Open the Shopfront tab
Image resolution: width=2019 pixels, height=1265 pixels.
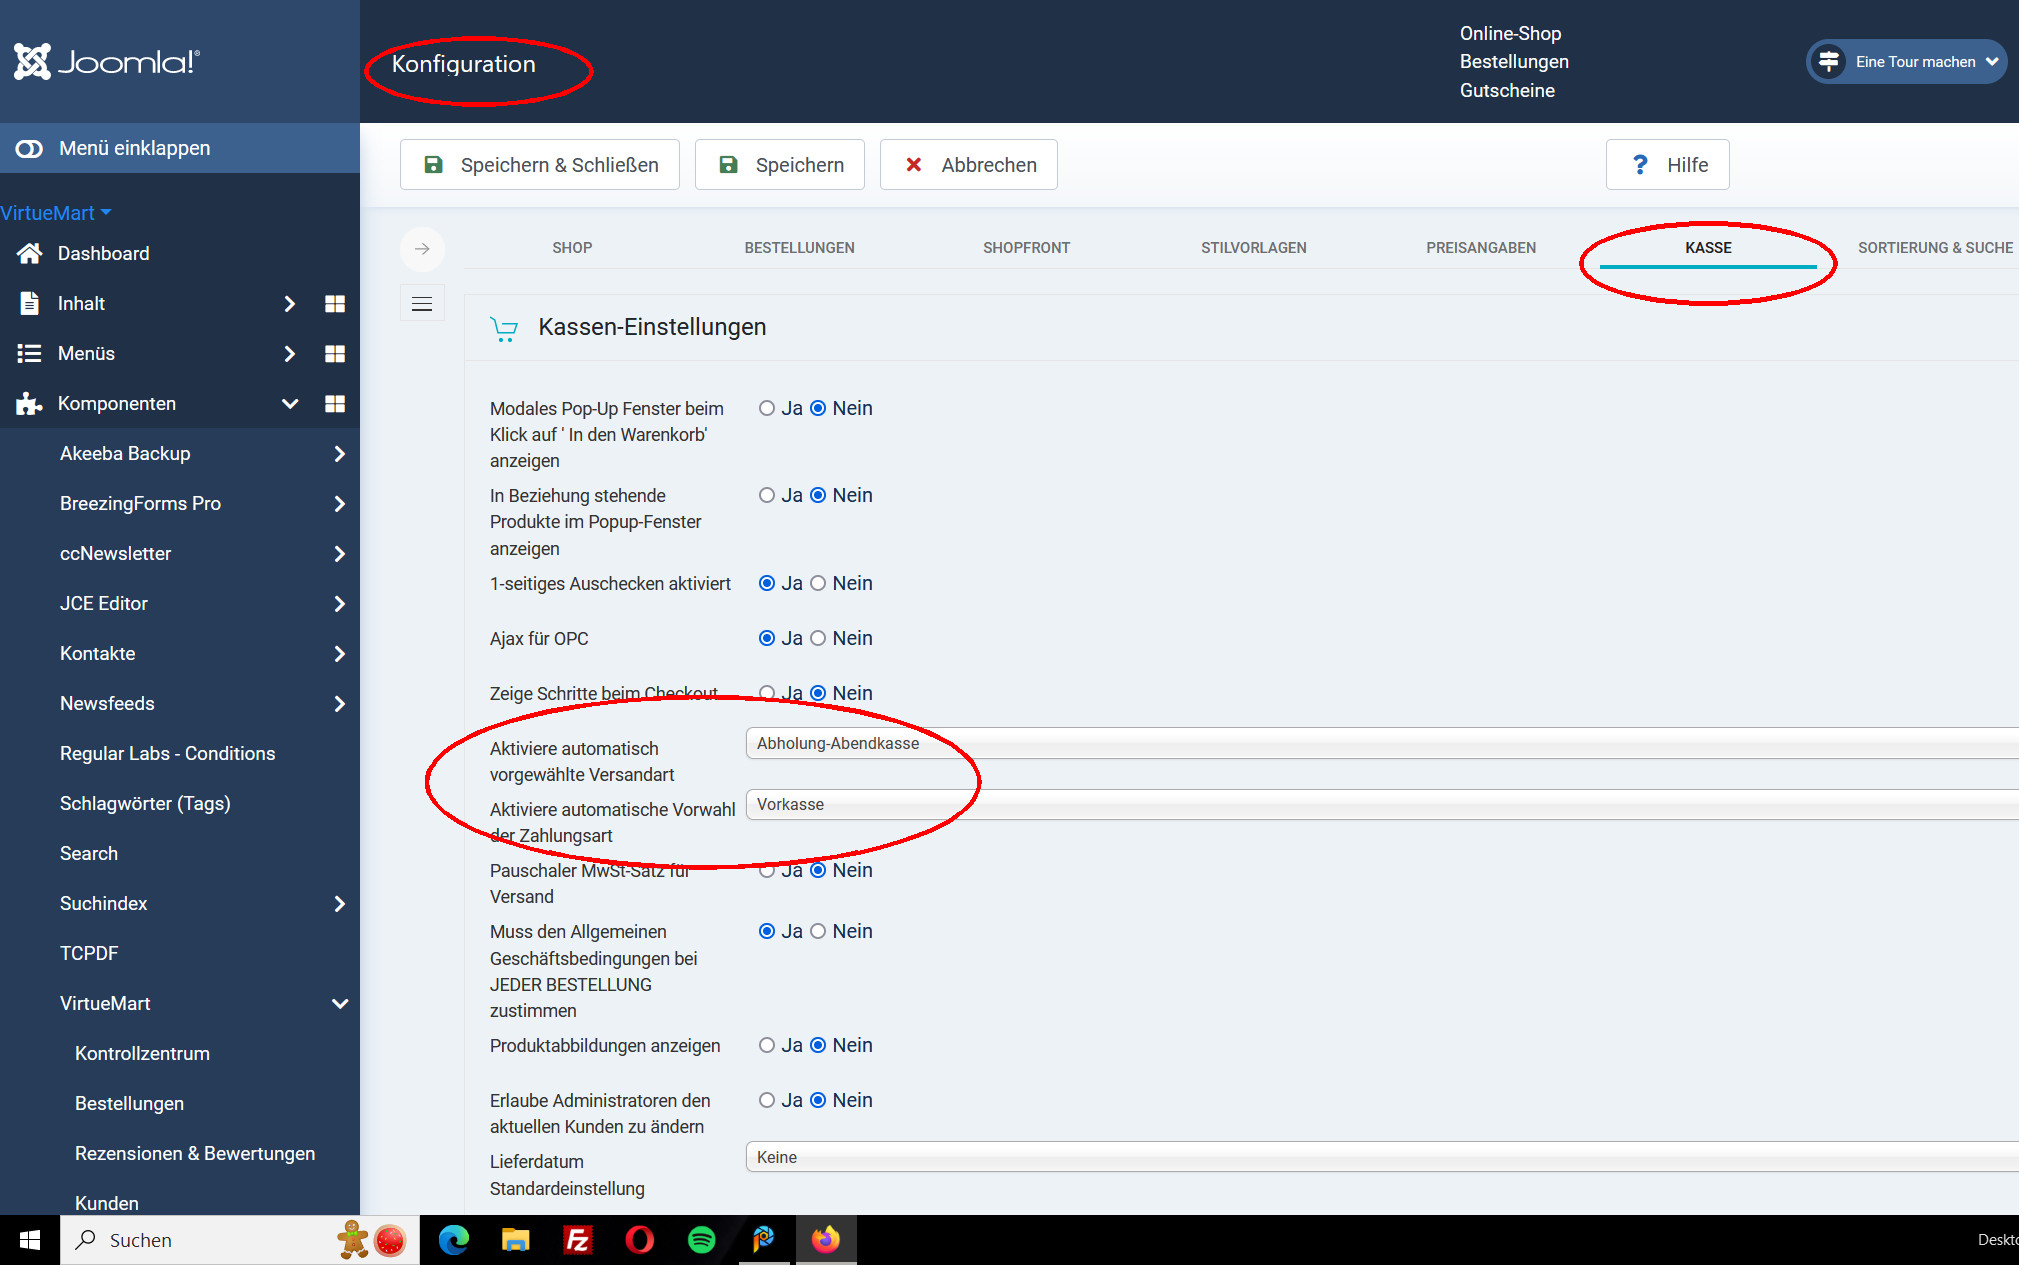1026,248
